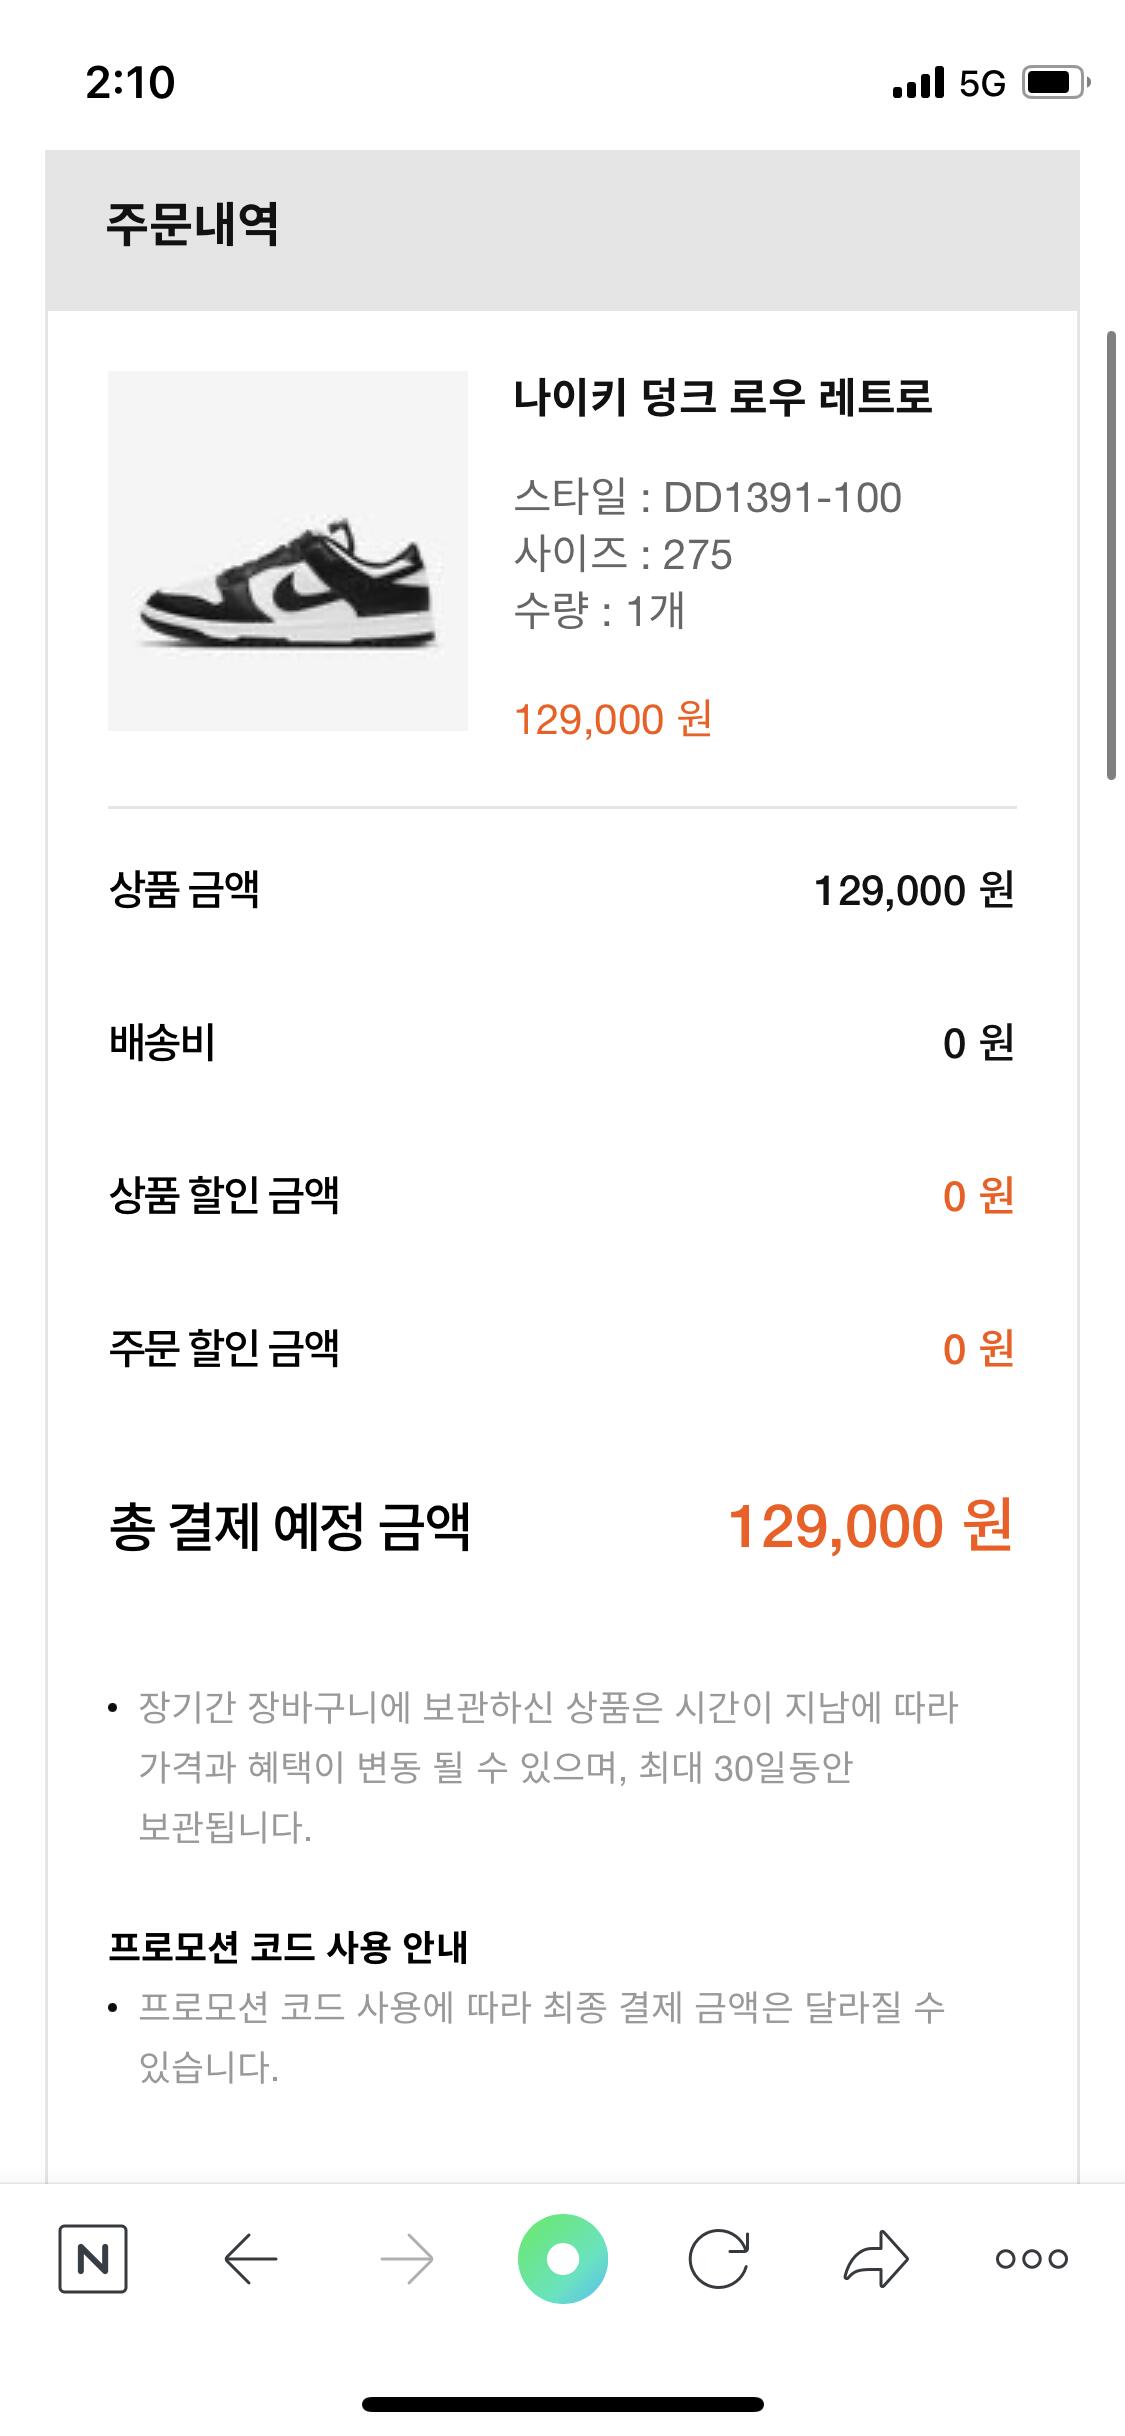1125x2436 pixels.
Task: Tap the 5G signal indicator
Action: point(981,83)
